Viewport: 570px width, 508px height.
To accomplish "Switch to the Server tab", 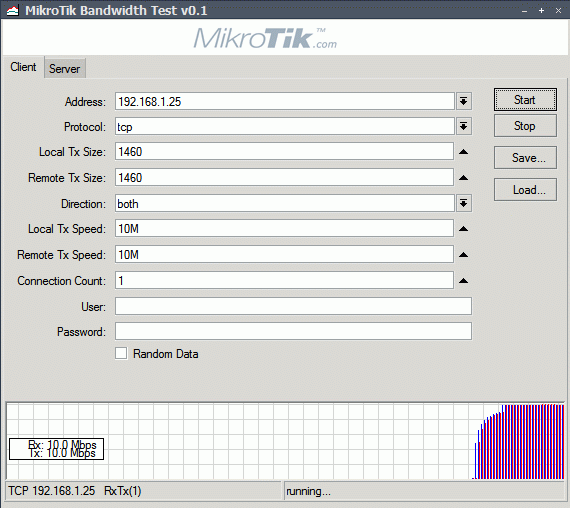I will click(x=65, y=68).
